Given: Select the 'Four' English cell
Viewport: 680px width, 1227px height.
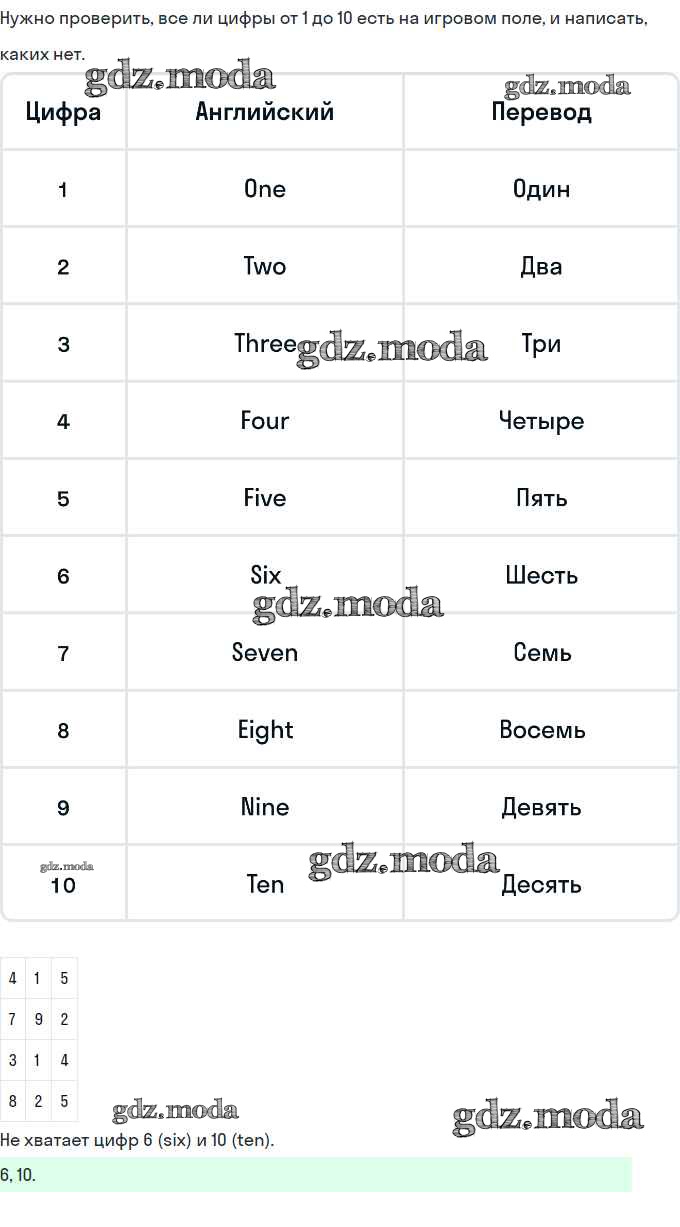Looking at the screenshot, I should 265,421.
